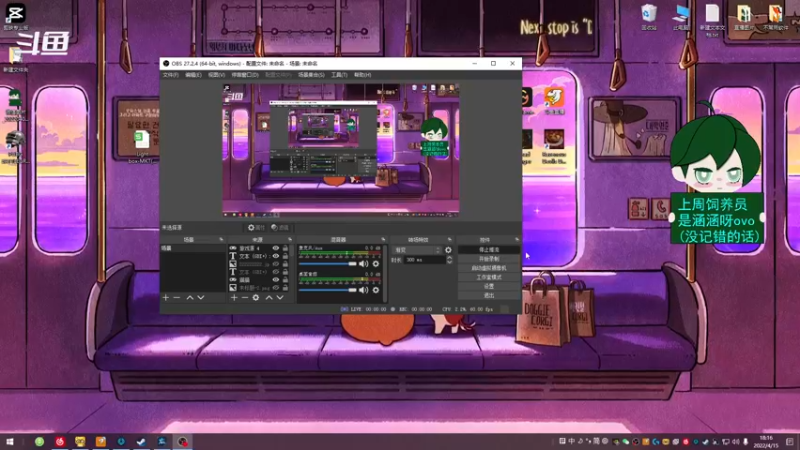Toggle visibility eye of .jpg image source
This screenshot has height=450, width=800.
276,264
